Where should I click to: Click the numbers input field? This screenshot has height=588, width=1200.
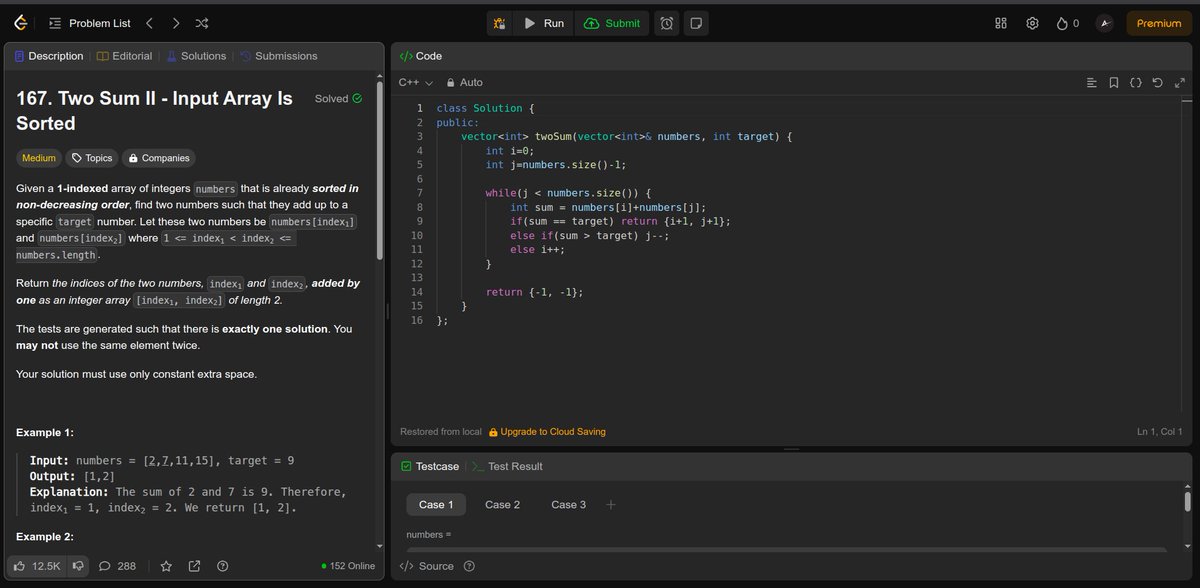[786, 549]
